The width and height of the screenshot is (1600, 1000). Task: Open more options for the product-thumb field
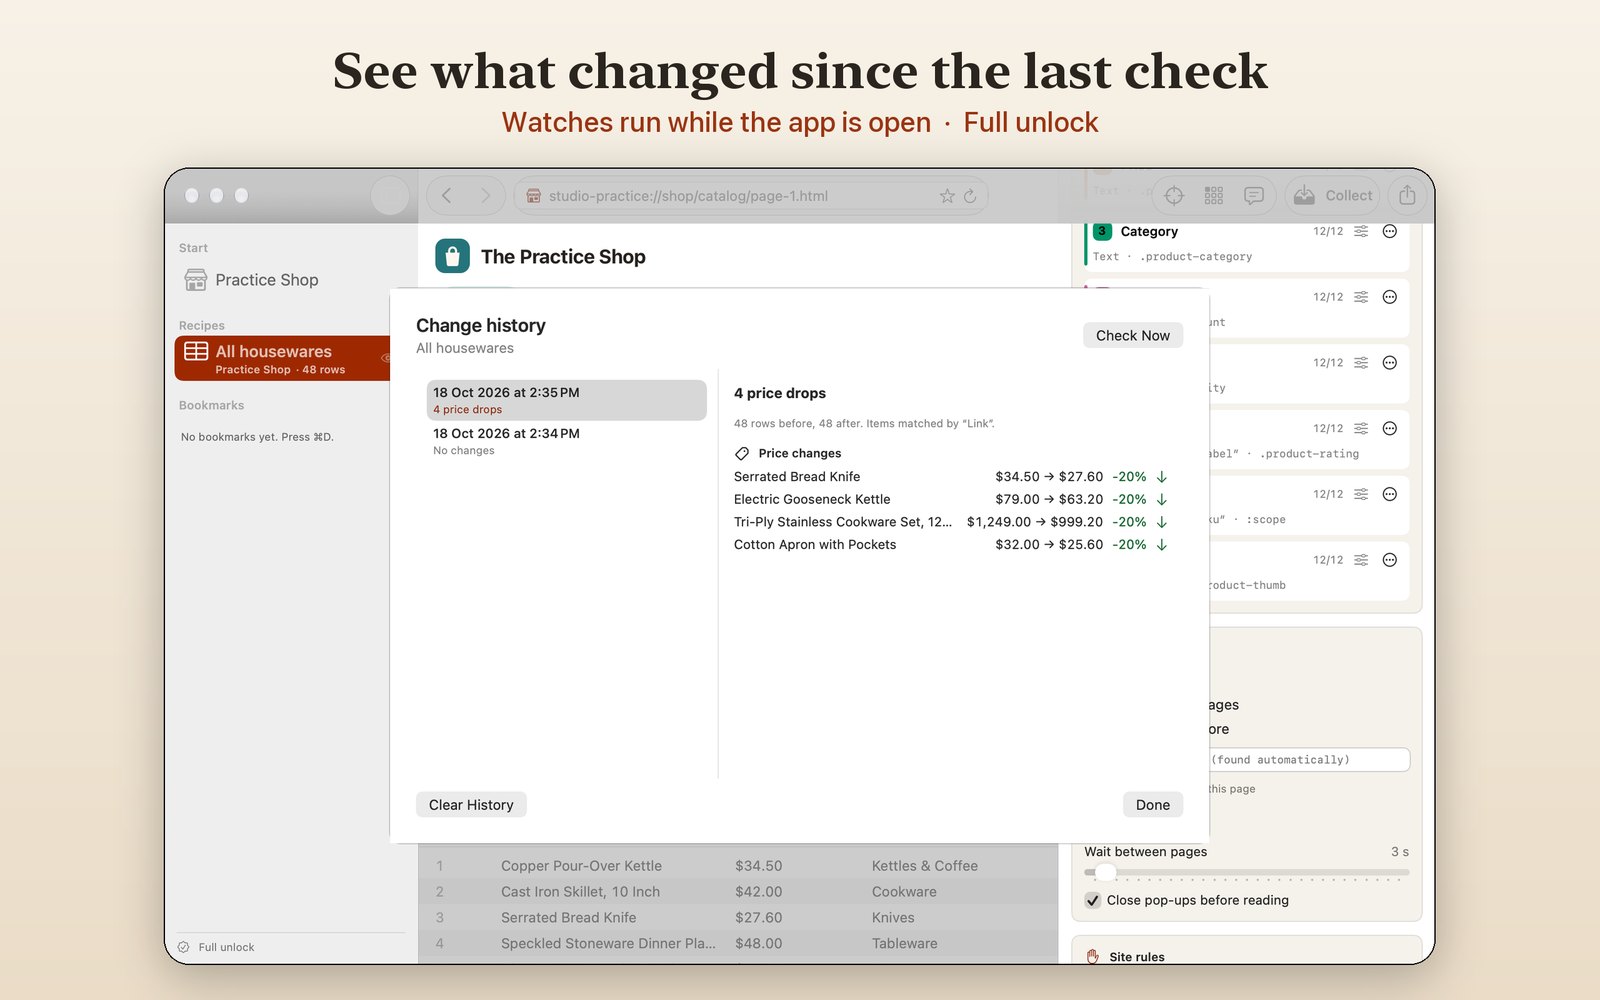pos(1390,560)
